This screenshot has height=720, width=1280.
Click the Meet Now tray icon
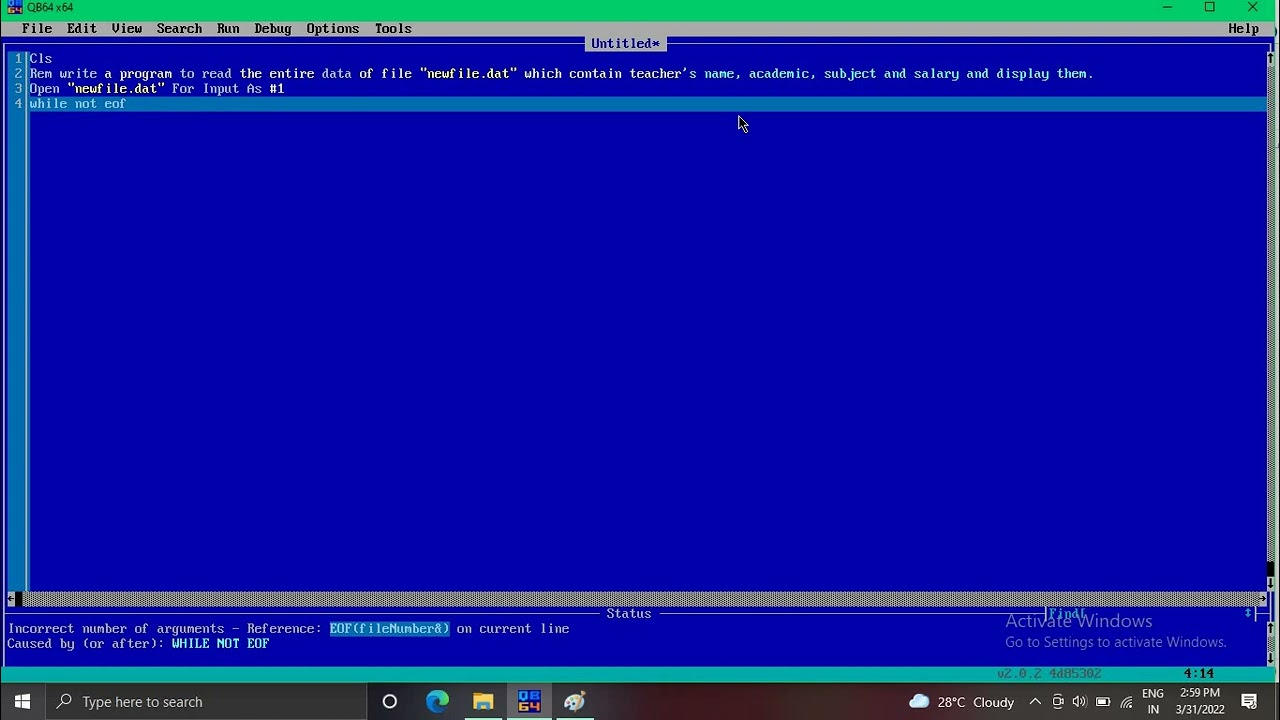(x=1058, y=702)
